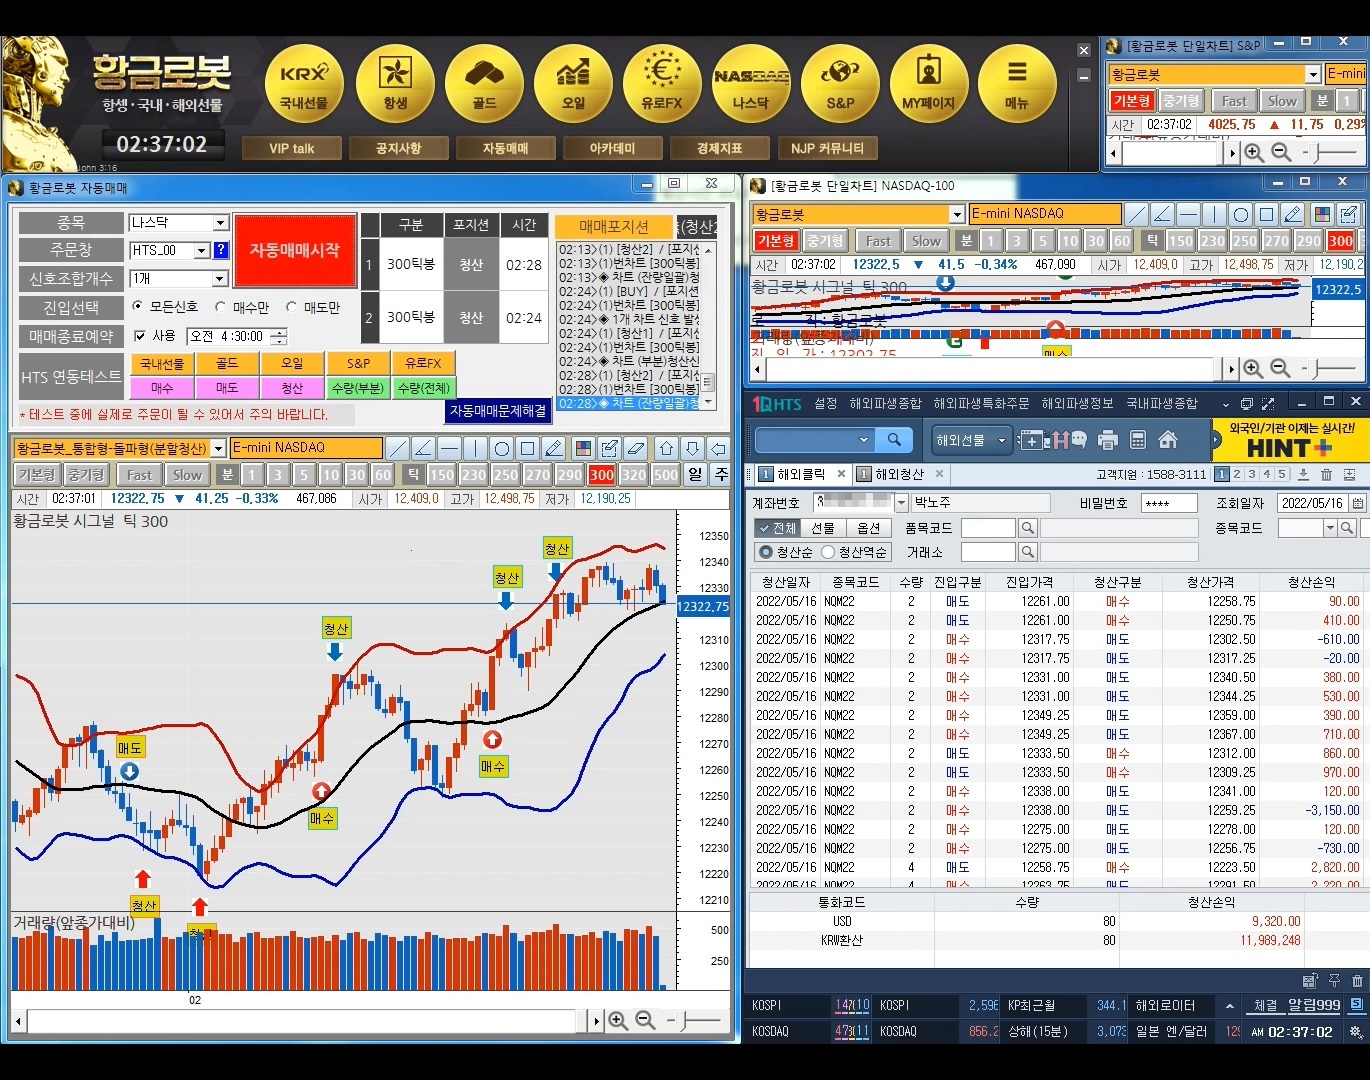Open calendar picker next to 조회일자 date
This screenshot has height=1080, width=1370.
click(x=1358, y=503)
